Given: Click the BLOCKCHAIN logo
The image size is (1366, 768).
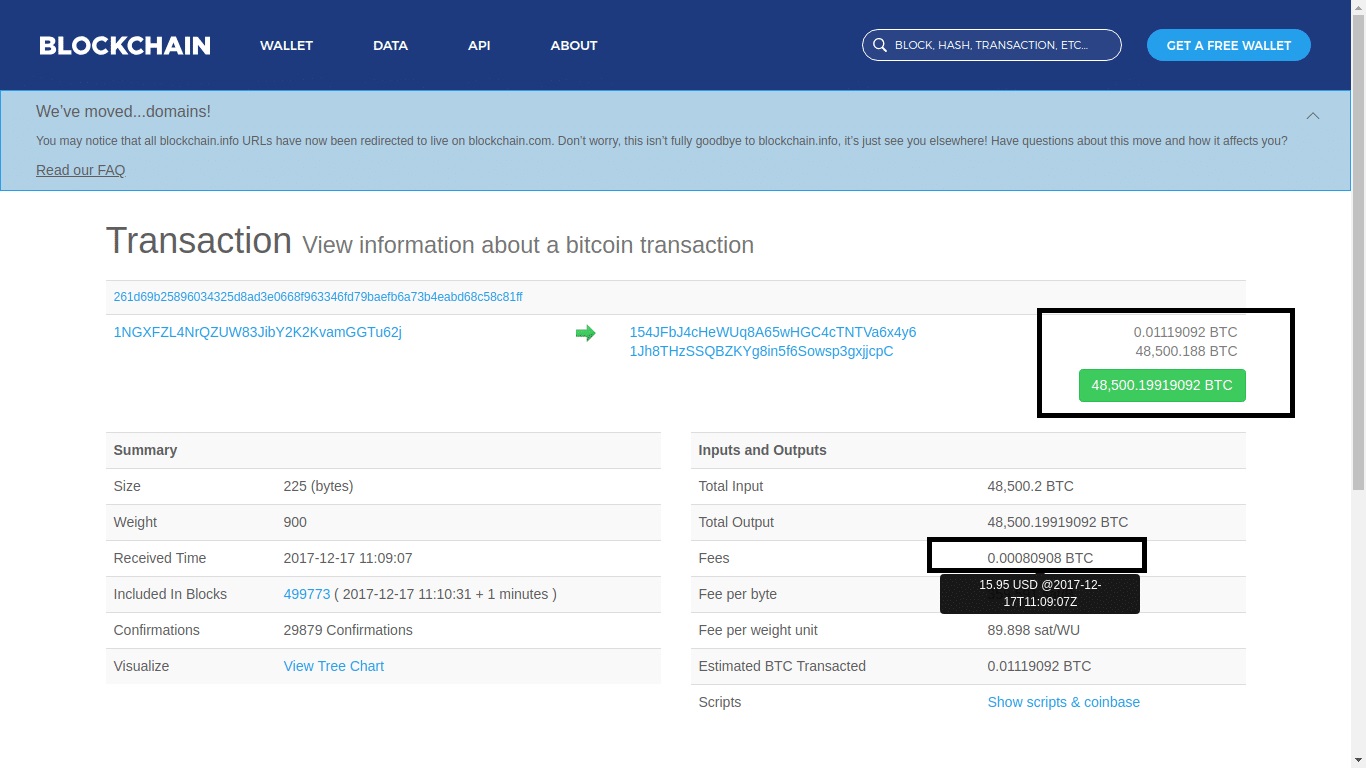Looking at the screenshot, I should pos(125,45).
